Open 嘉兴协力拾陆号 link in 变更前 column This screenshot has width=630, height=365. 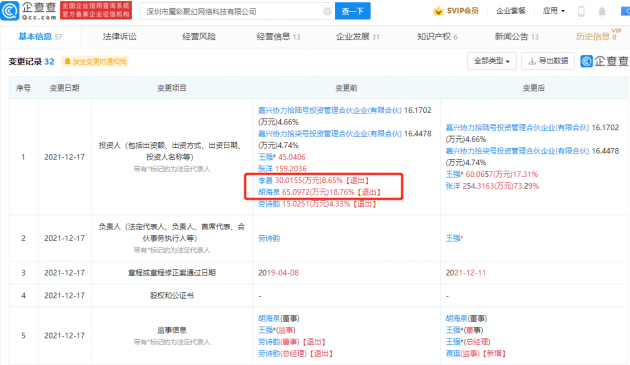pyautogui.click(x=329, y=110)
